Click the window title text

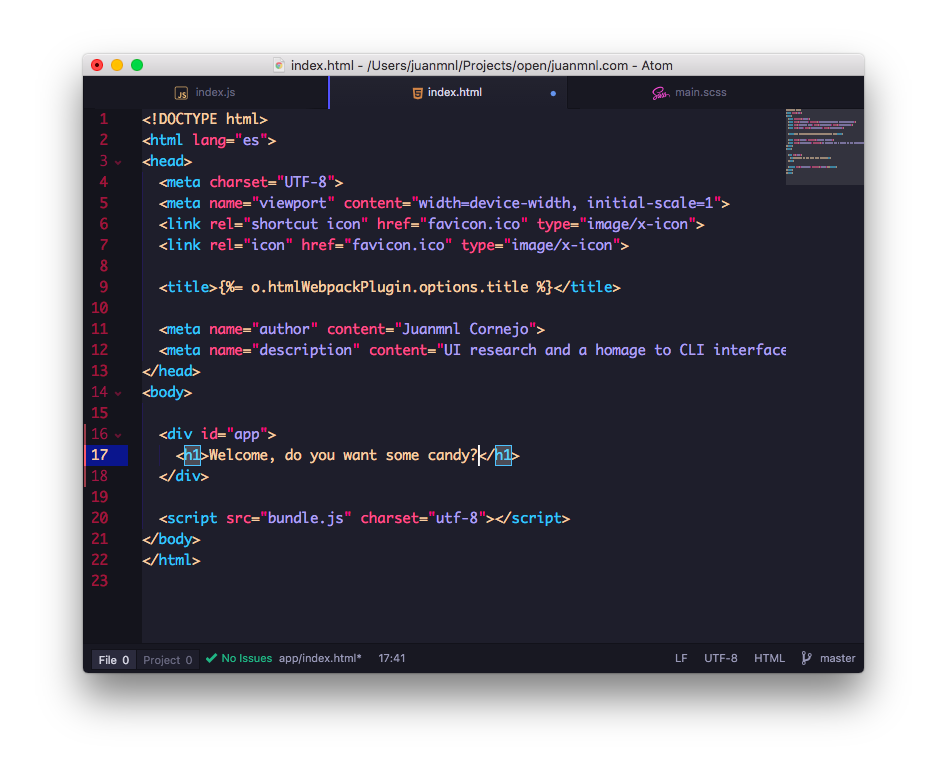[481, 65]
